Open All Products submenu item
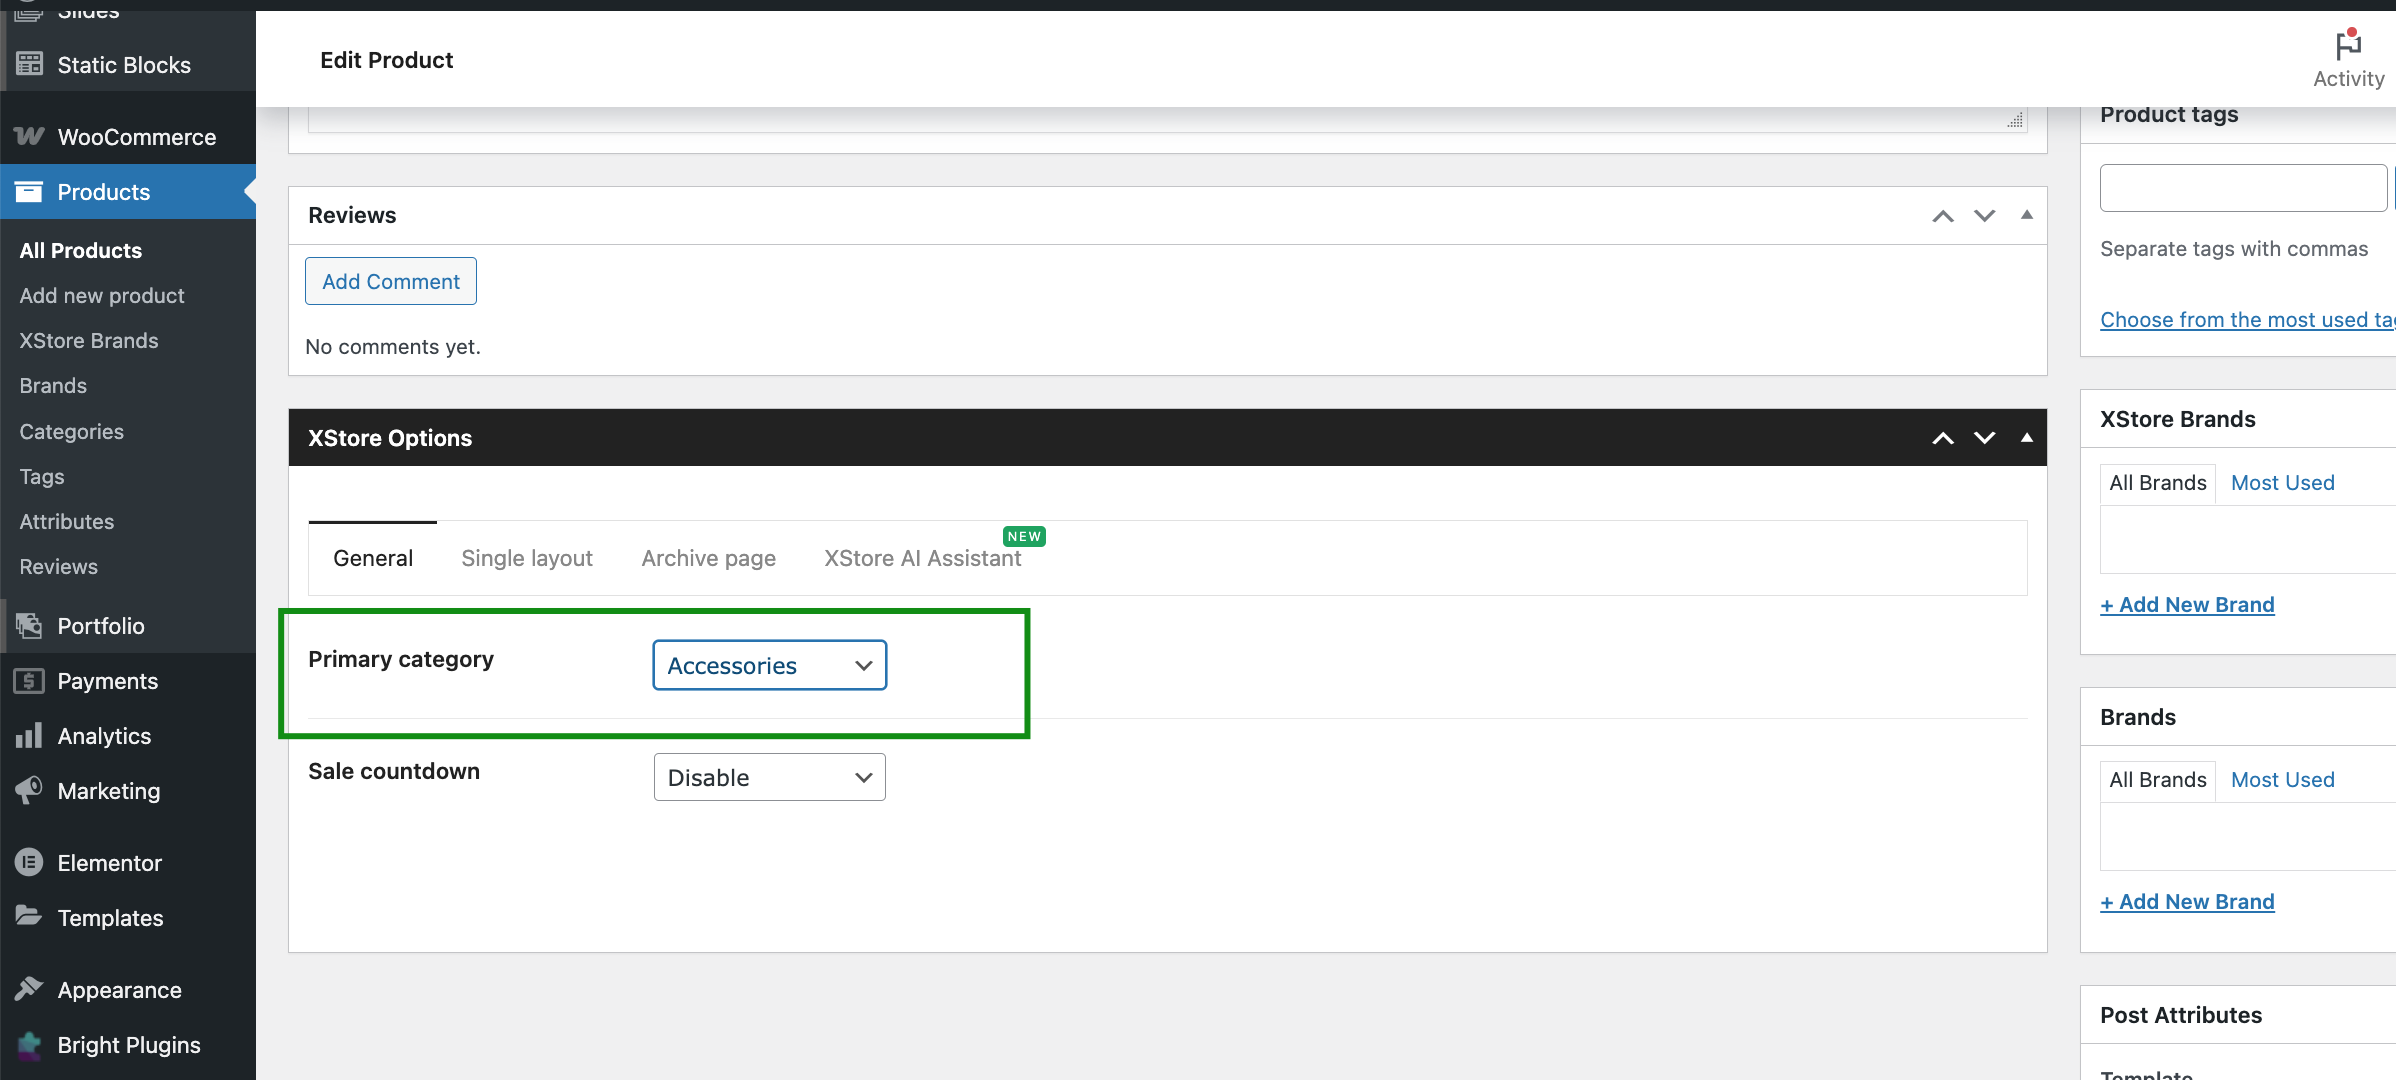The height and width of the screenshot is (1080, 2396). pos(81,250)
